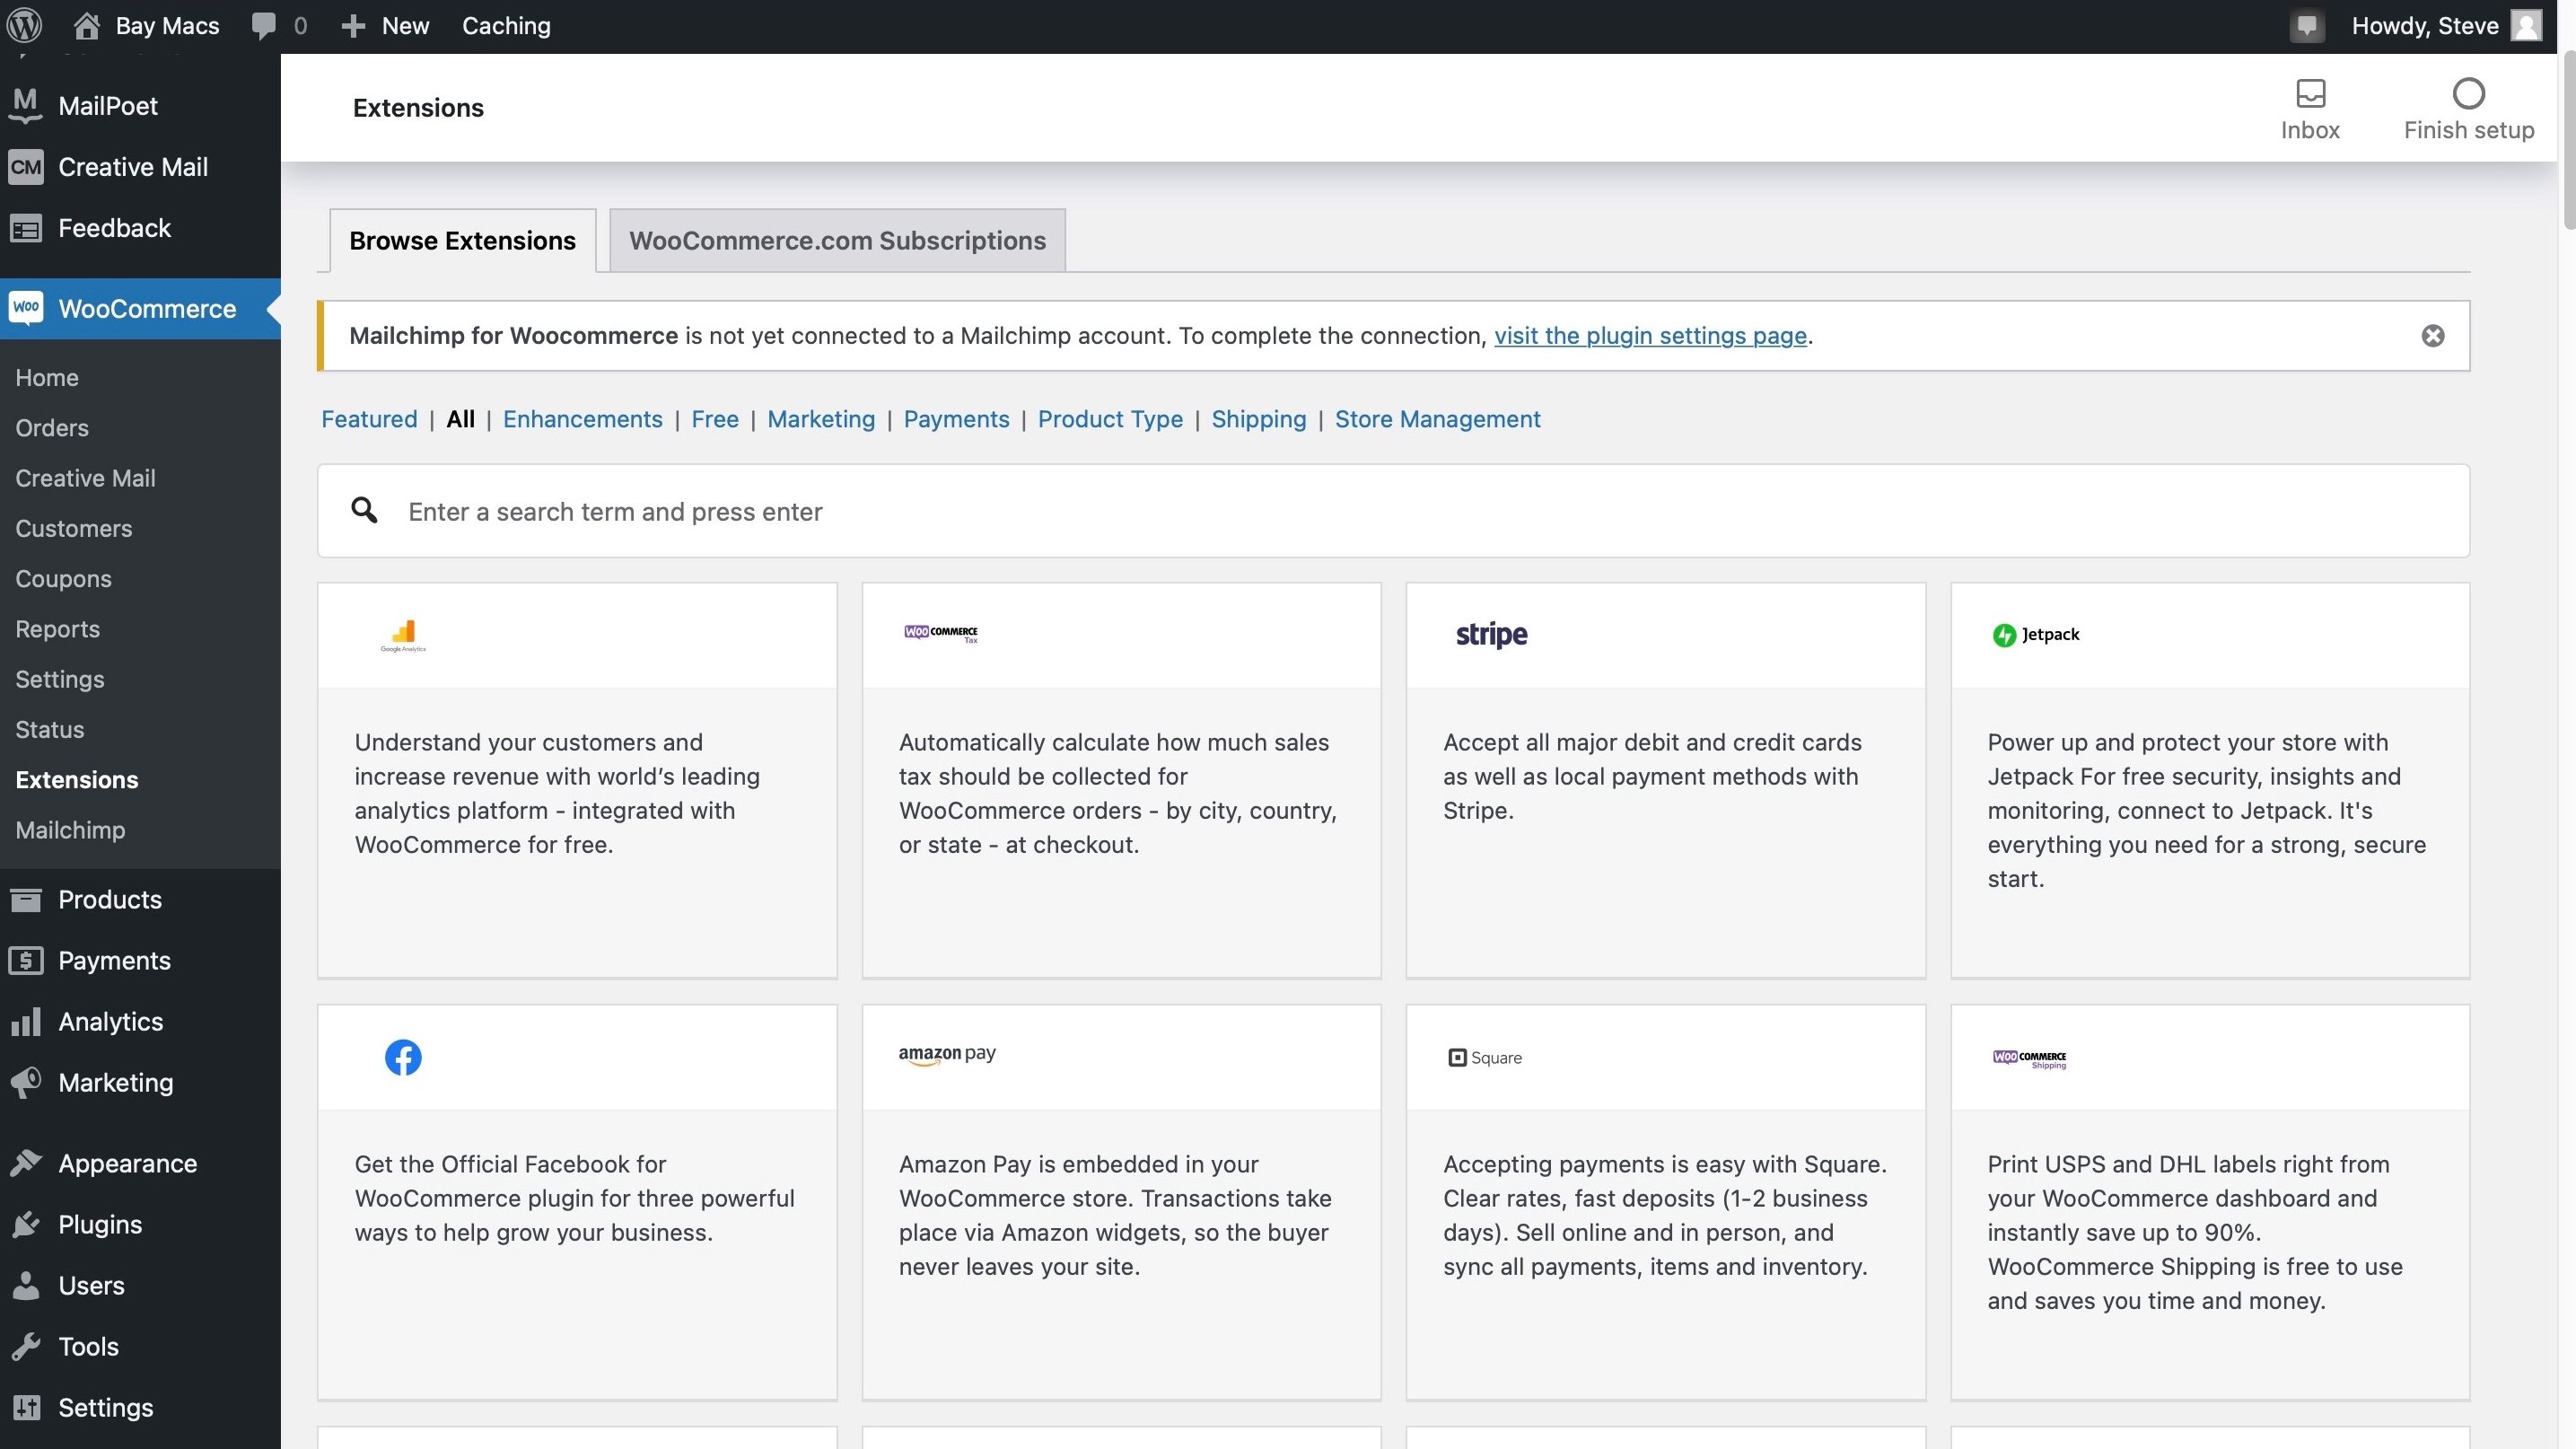This screenshot has height=1449, width=2576.
Task: Open the plugin settings page link
Action: pos(1650,336)
